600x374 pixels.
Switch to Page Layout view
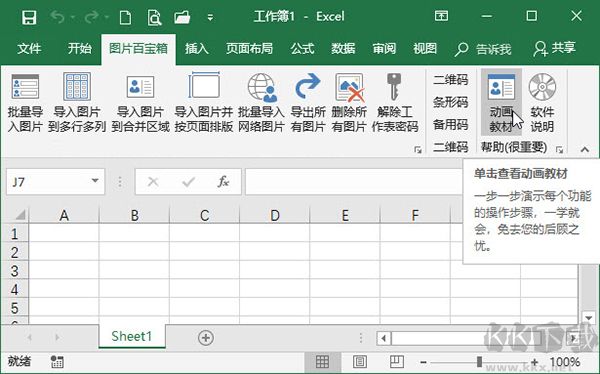pyautogui.click(x=359, y=361)
